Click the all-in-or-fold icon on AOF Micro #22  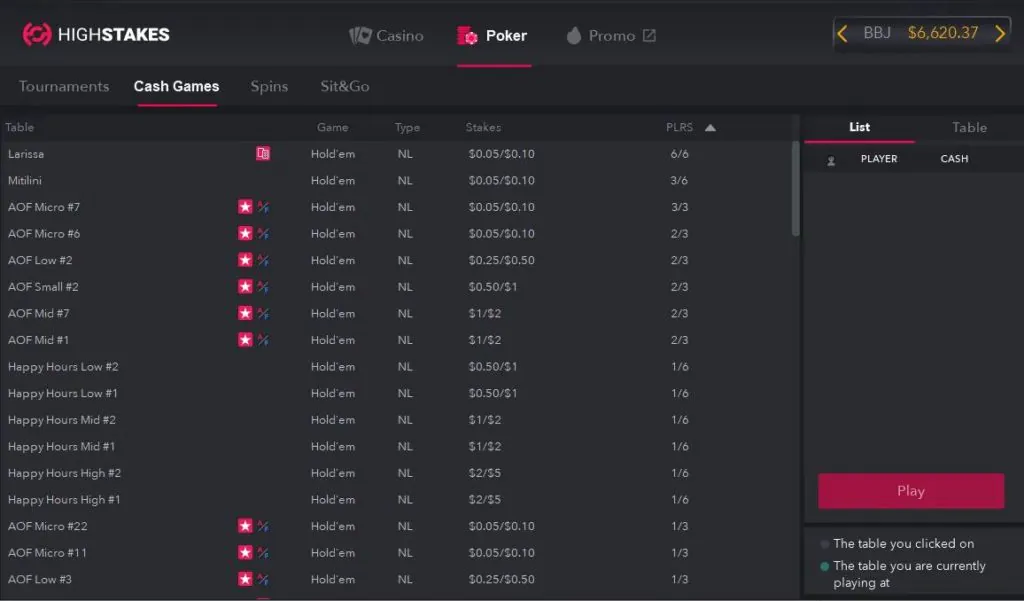pyautogui.click(x=264, y=526)
